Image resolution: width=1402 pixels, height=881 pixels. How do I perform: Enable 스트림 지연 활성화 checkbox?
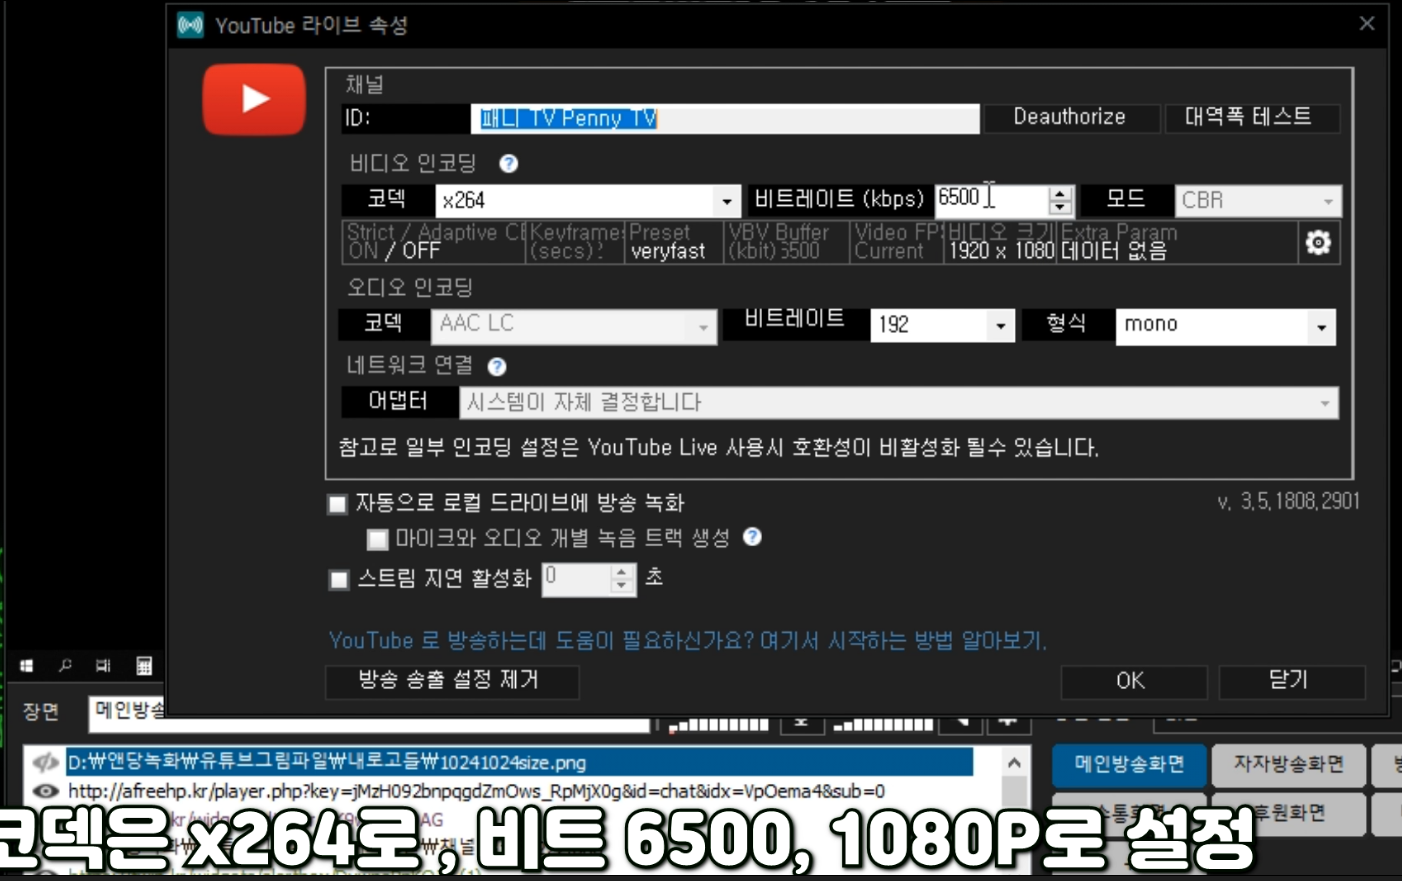coord(339,580)
